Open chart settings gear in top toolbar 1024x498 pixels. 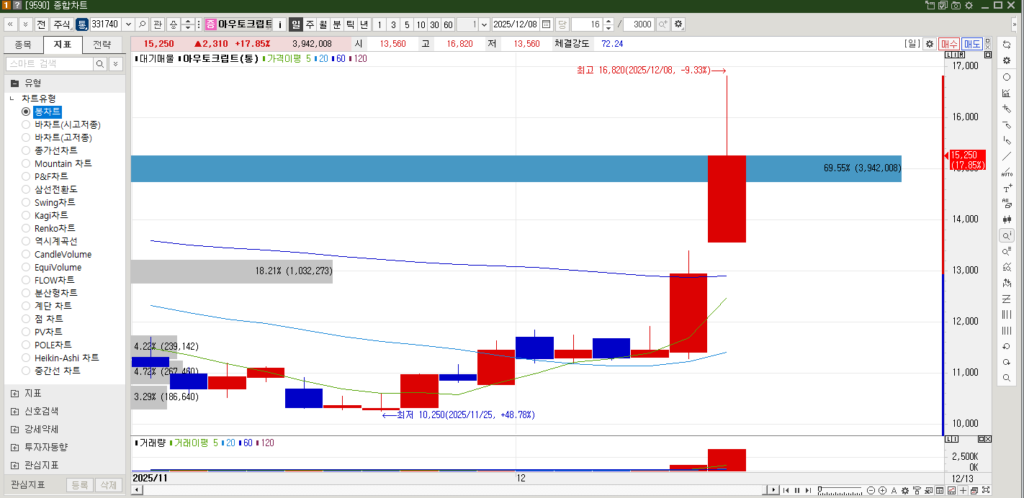680,24
